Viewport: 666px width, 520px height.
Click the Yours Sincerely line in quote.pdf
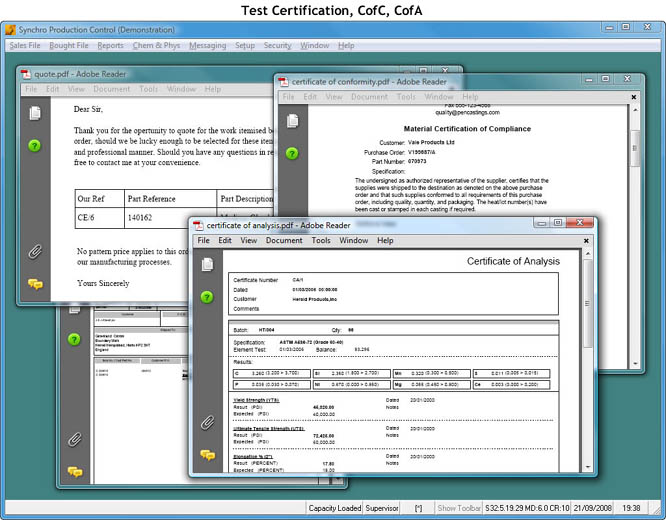pyautogui.click(x=103, y=283)
